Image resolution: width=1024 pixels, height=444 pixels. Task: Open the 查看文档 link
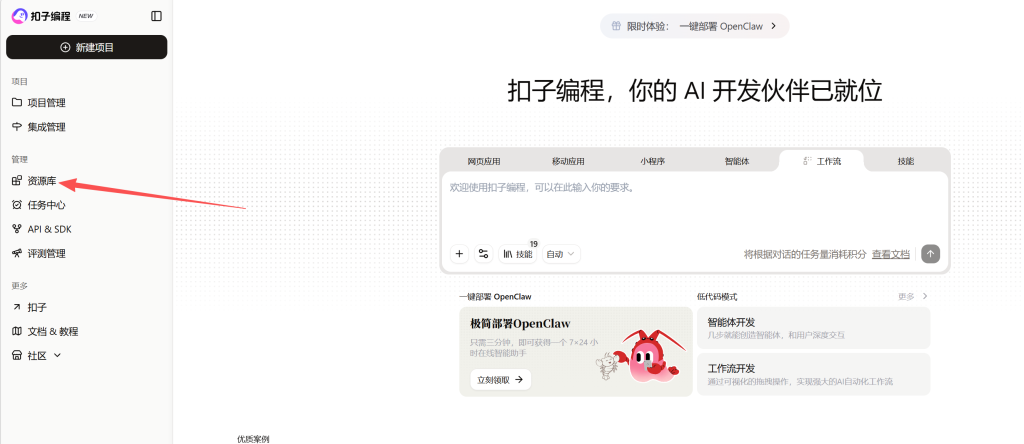tap(891, 254)
